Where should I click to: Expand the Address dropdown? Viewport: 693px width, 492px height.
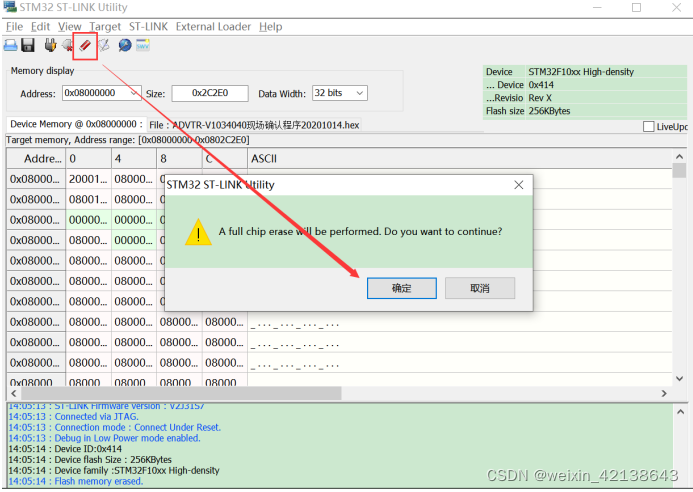pos(133,93)
